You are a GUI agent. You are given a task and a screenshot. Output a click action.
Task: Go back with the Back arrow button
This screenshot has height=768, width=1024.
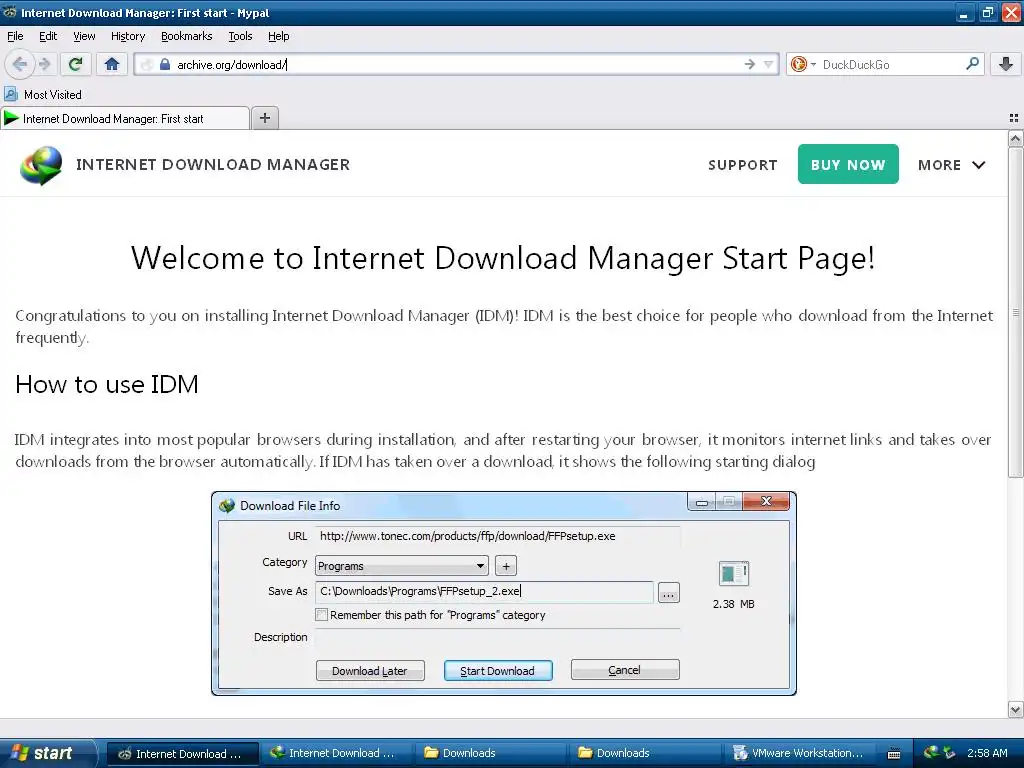[x=20, y=64]
